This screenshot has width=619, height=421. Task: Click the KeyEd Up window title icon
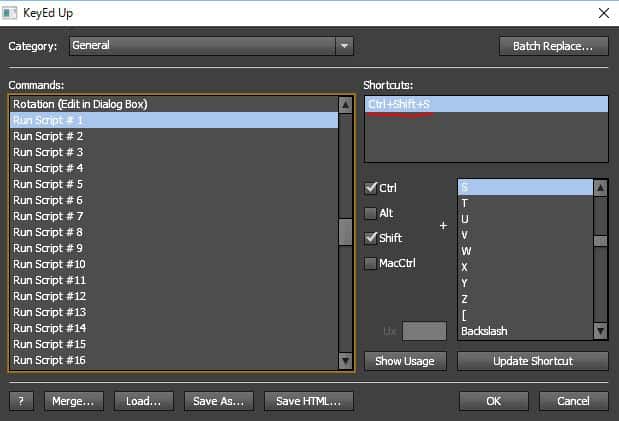click(x=13, y=13)
